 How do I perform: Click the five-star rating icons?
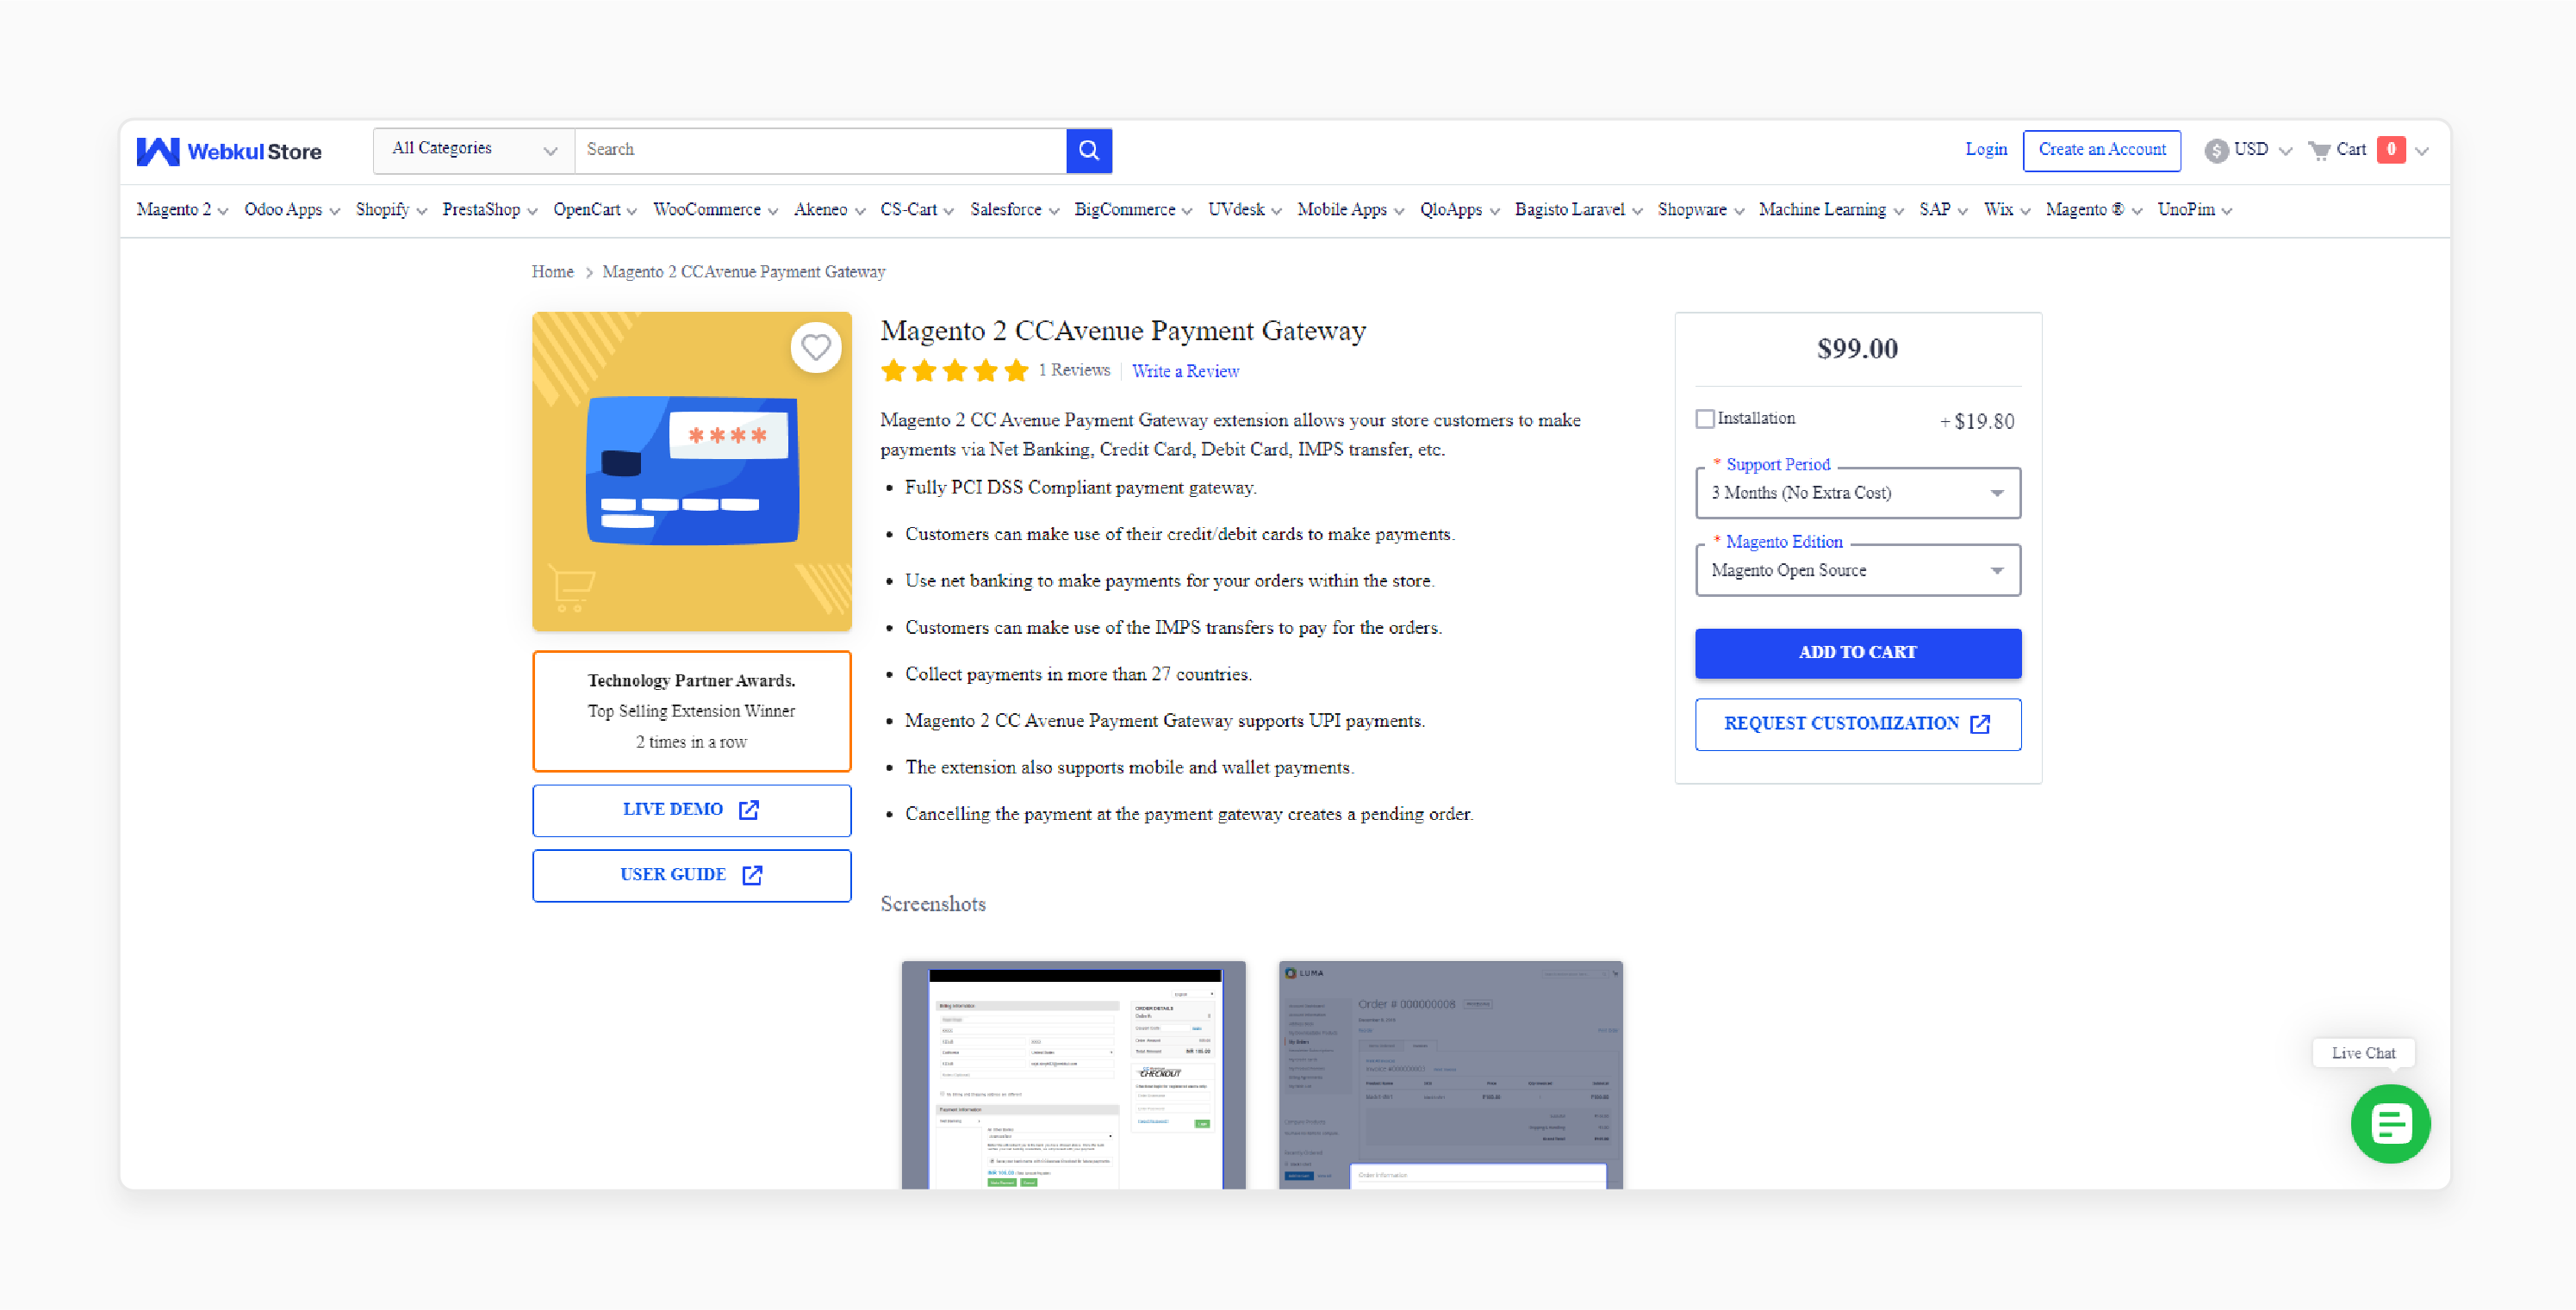pyautogui.click(x=954, y=371)
